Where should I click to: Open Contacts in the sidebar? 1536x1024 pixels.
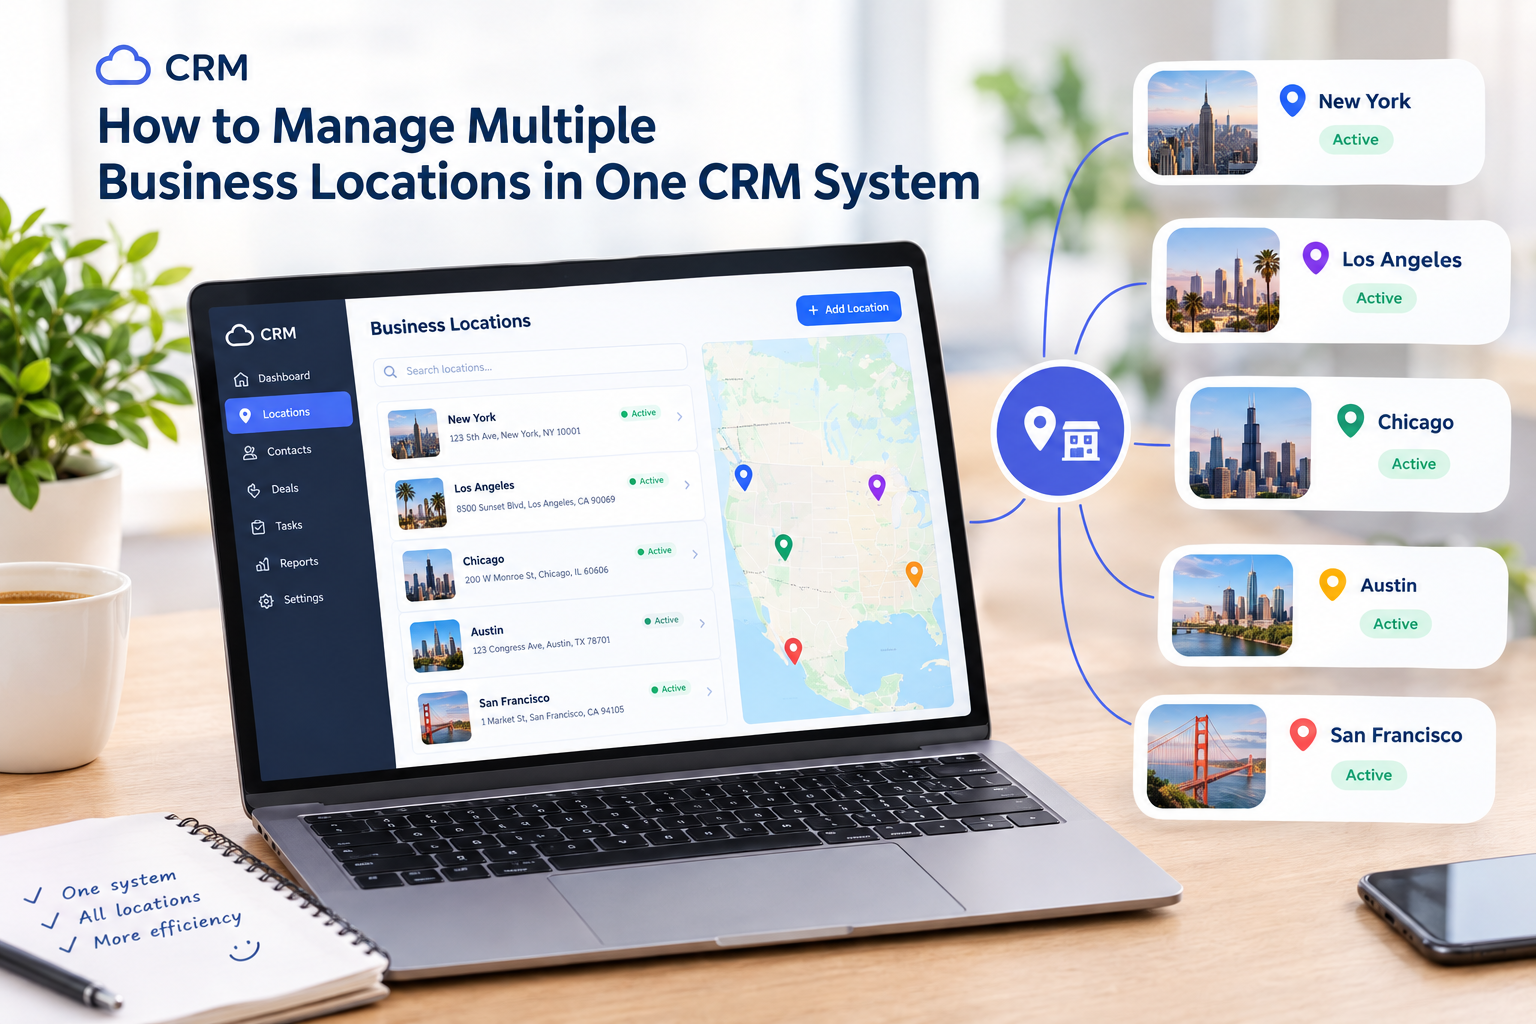[278, 452]
